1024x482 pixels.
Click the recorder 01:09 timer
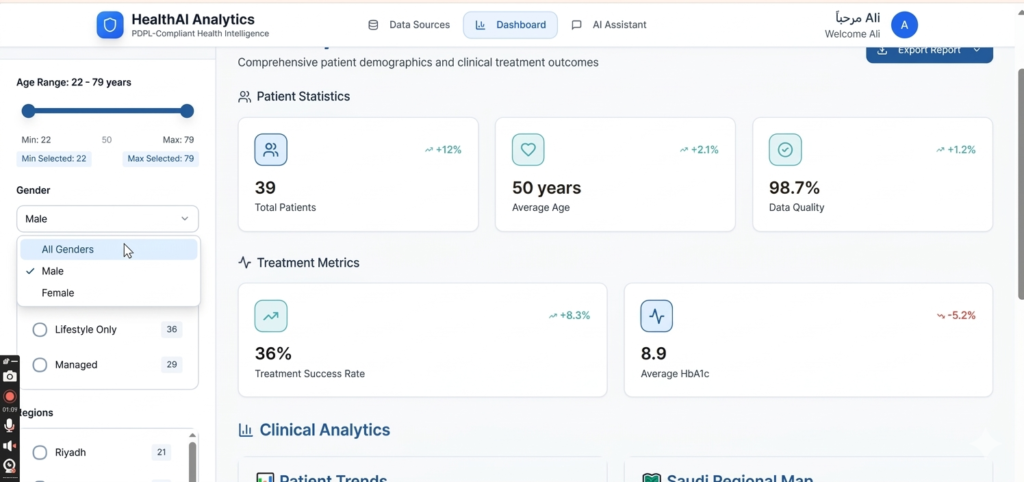[x=9, y=410]
